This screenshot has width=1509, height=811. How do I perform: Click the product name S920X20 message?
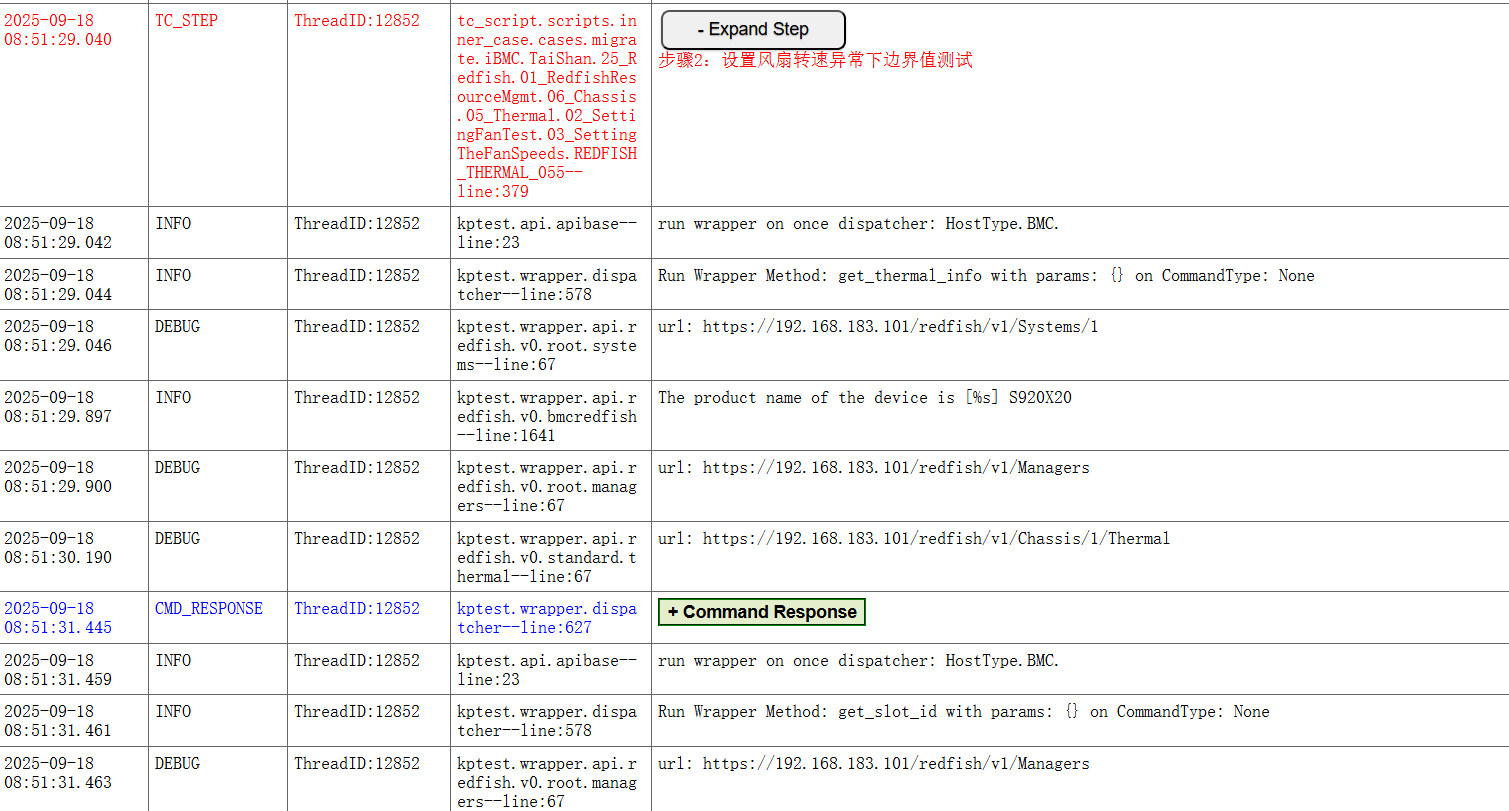864,398
